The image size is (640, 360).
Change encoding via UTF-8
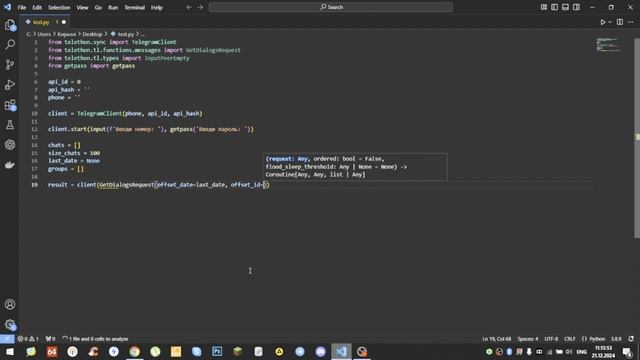(551, 339)
